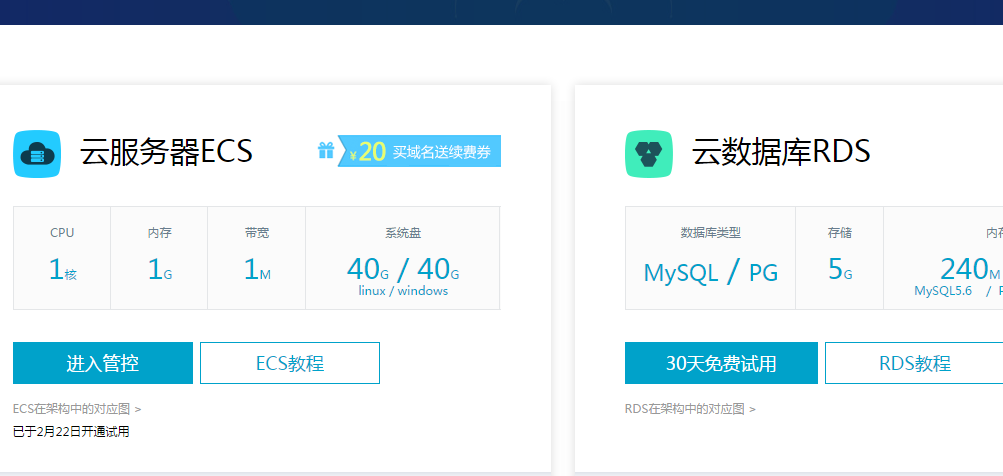
Task: Click the 240M memory value
Action: pos(970,269)
